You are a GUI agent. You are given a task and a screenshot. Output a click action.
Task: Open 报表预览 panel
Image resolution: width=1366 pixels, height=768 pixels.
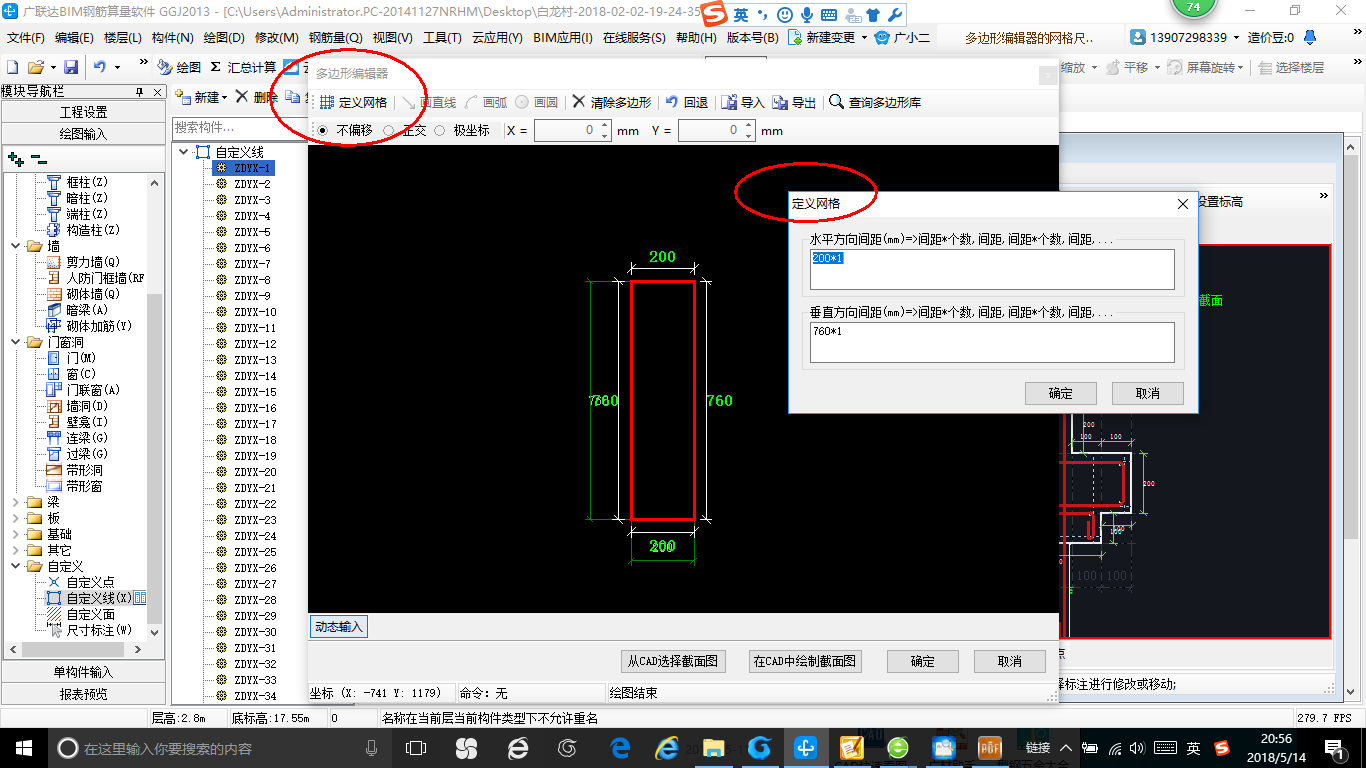click(83, 693)
